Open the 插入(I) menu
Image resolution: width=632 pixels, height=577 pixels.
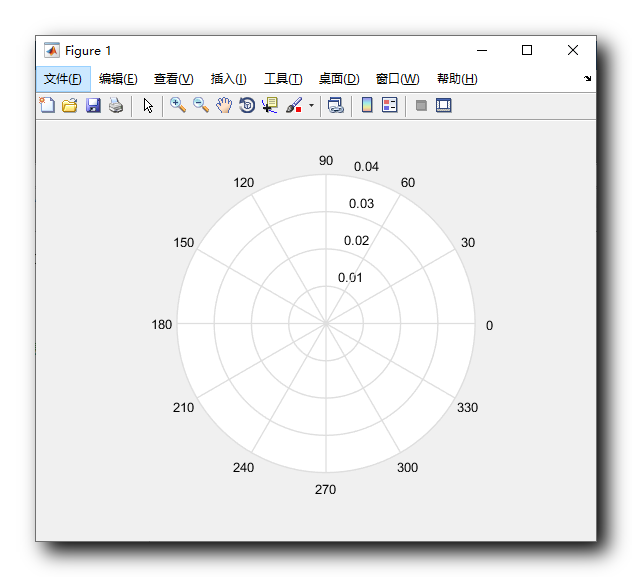click(x=228, y=79)
